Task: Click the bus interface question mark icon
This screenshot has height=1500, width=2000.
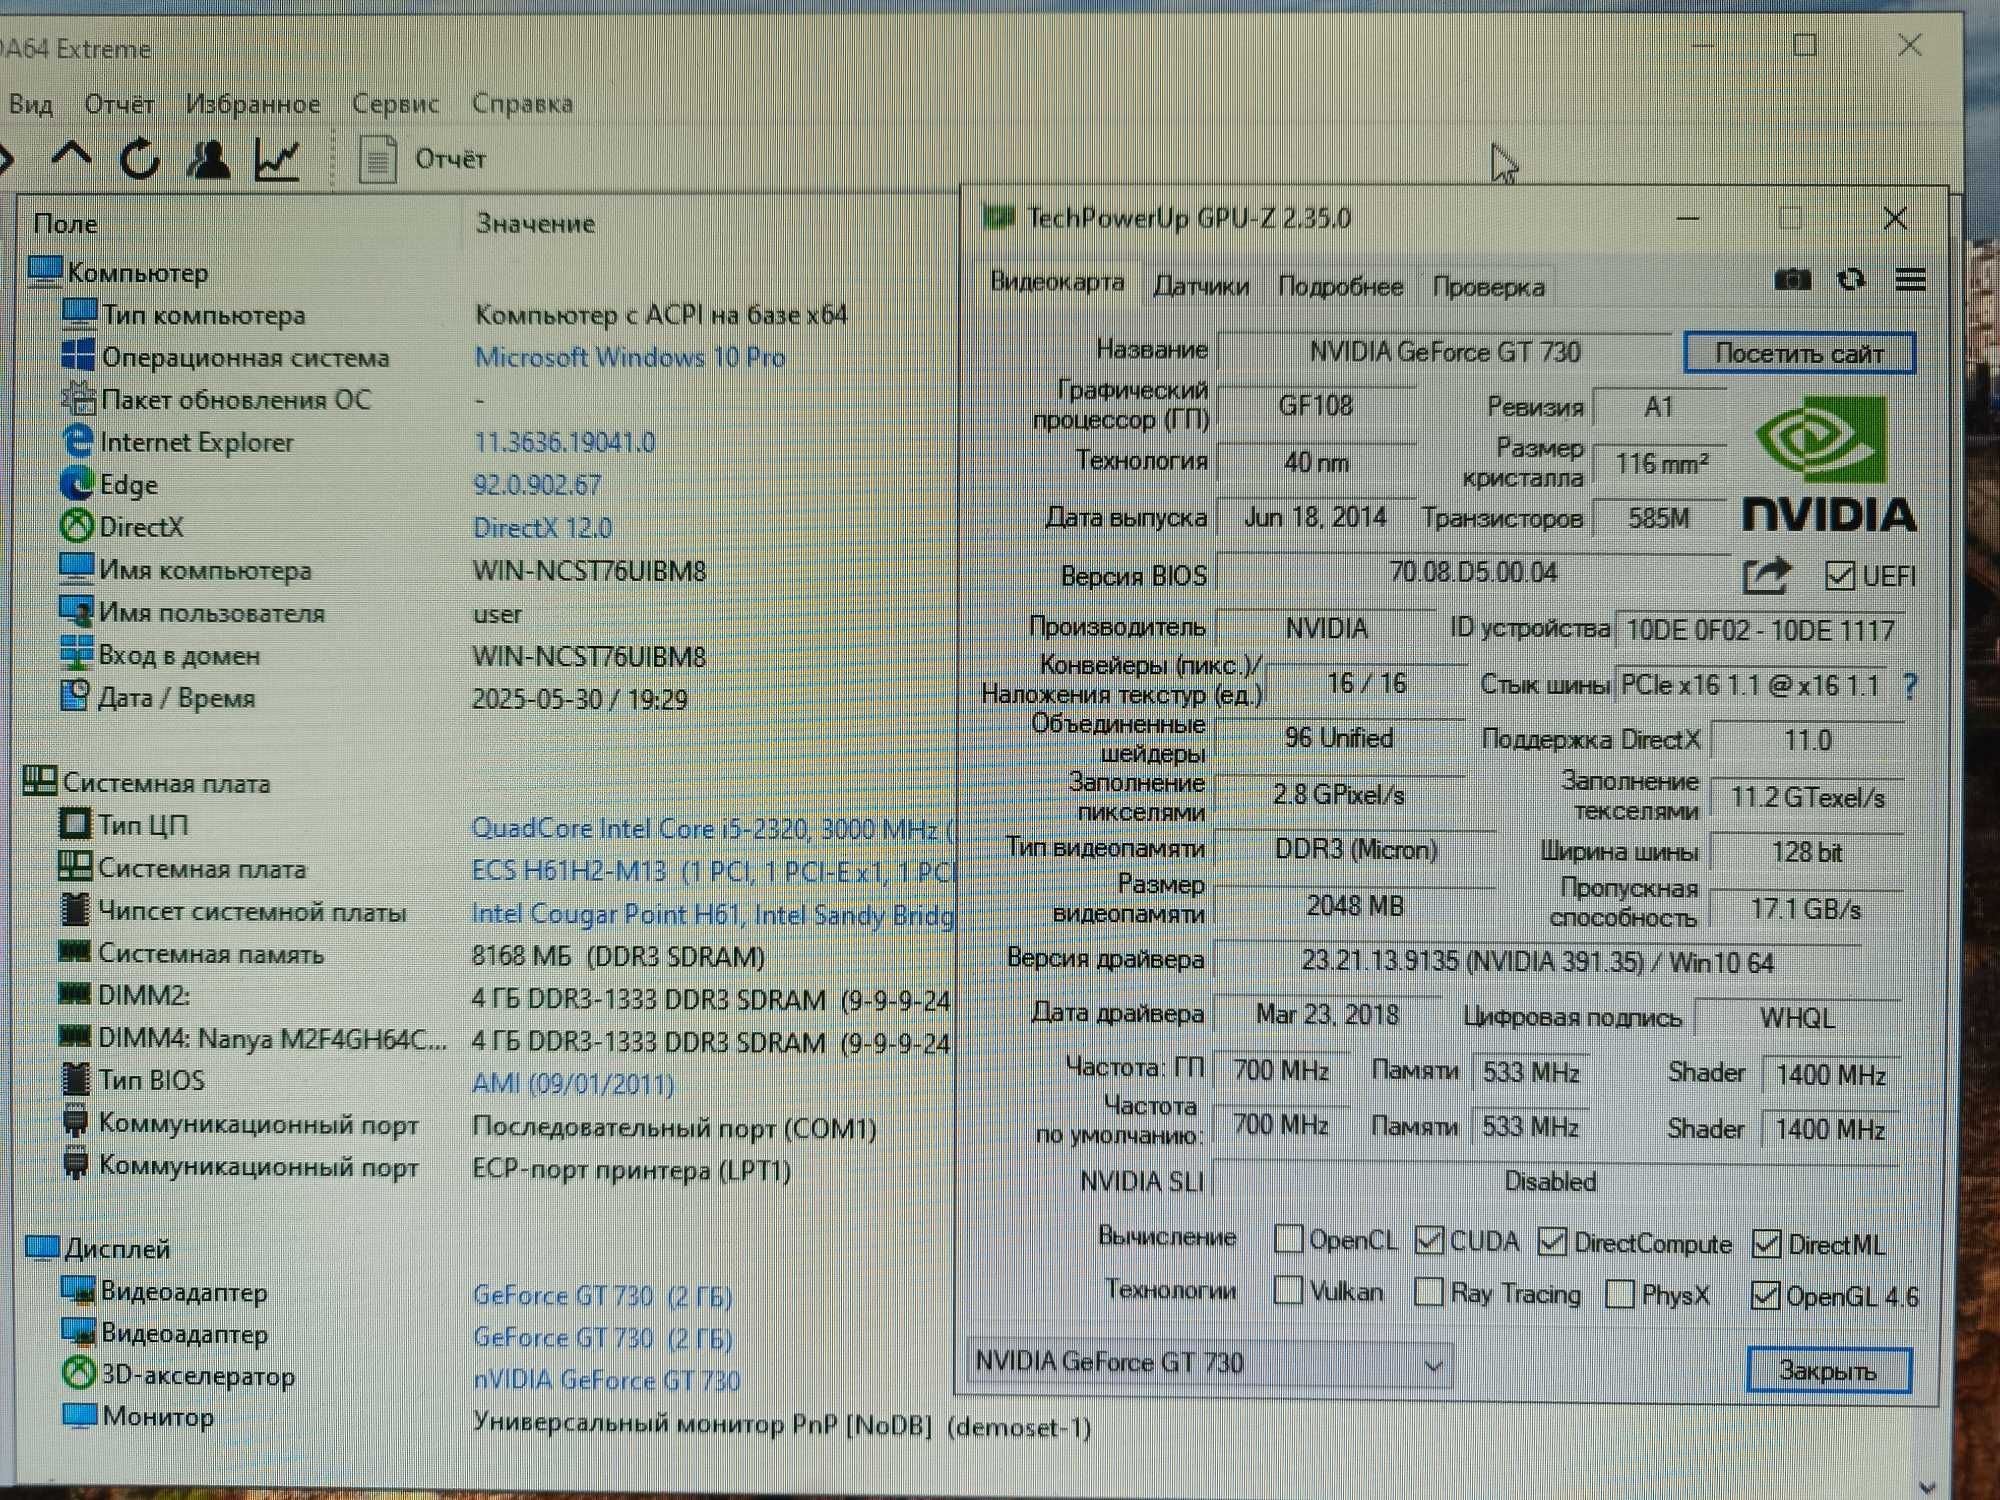Action: (x=1911, y=686)
